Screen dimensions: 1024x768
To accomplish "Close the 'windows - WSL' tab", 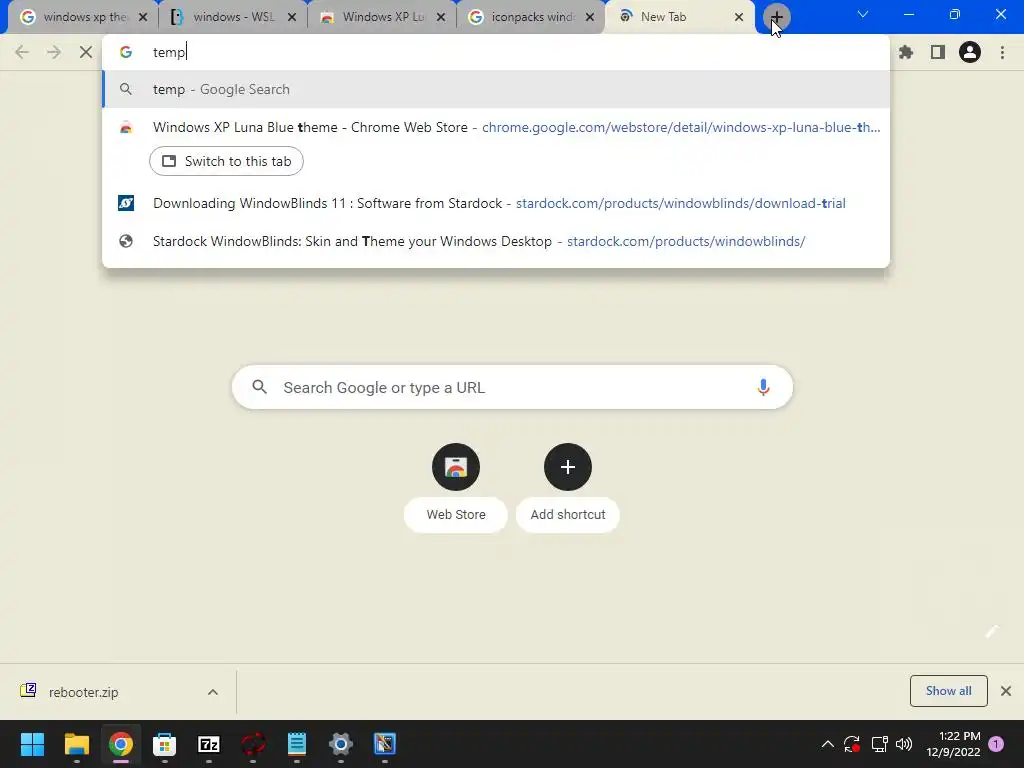I will [x=292, y=17].
